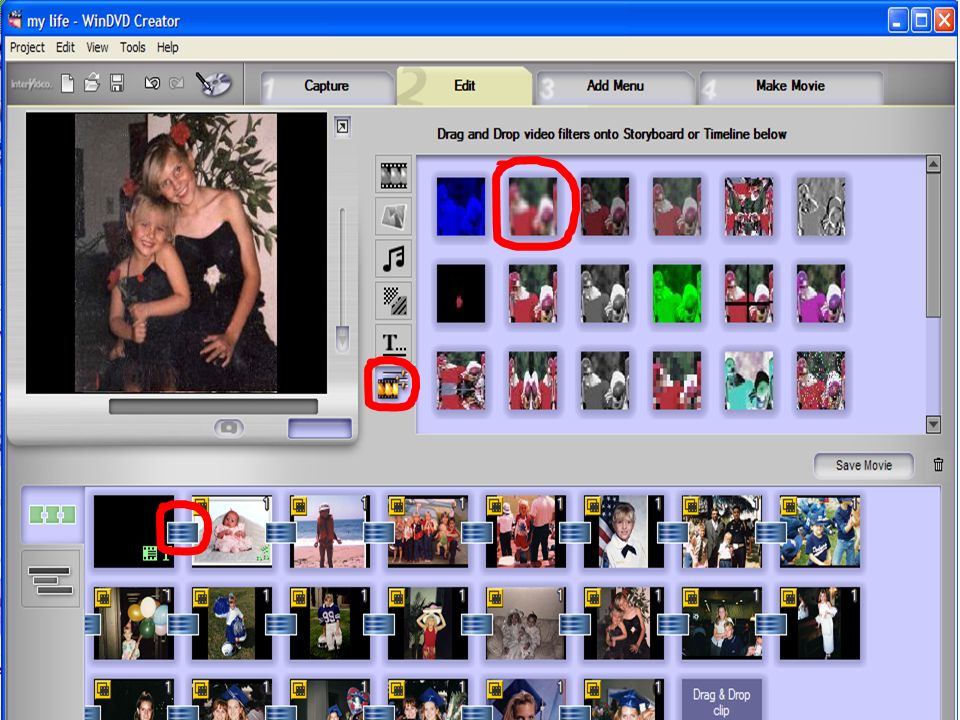Go to the Capture step tab
The width and height of the screenshot is (960, 720).
coord(326,86)
